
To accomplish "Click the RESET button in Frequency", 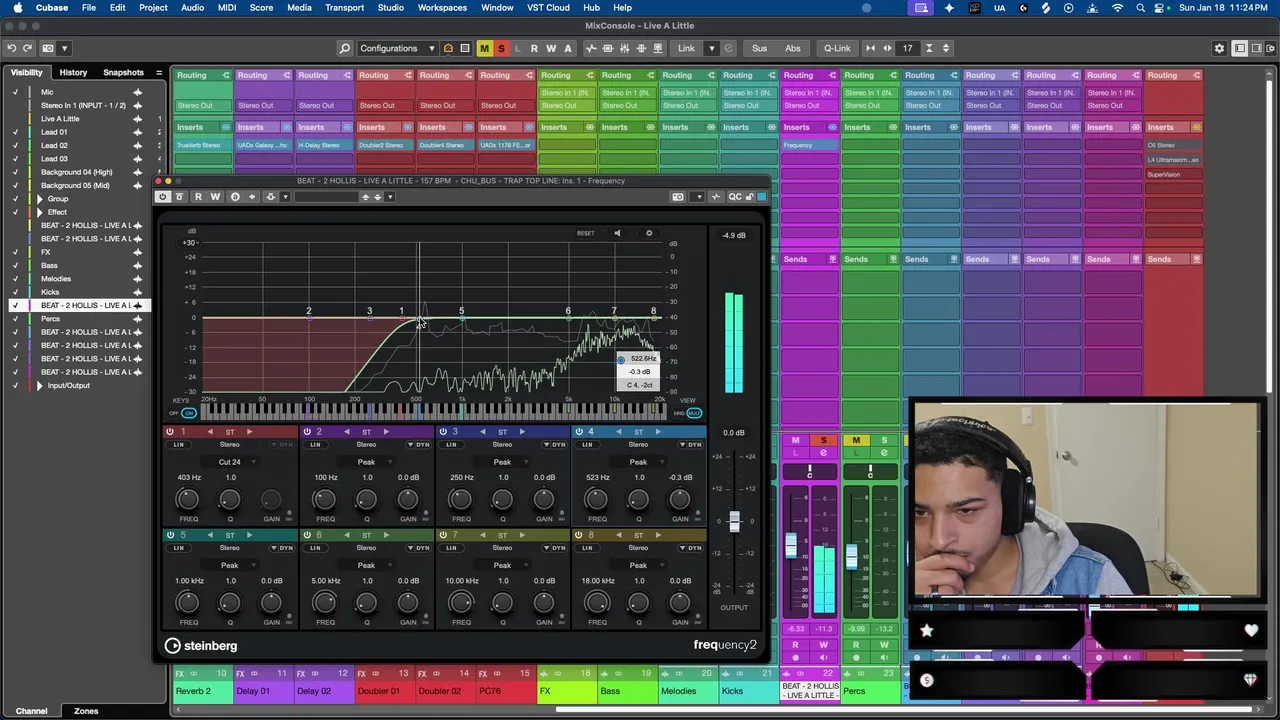I will pos(586,233).
